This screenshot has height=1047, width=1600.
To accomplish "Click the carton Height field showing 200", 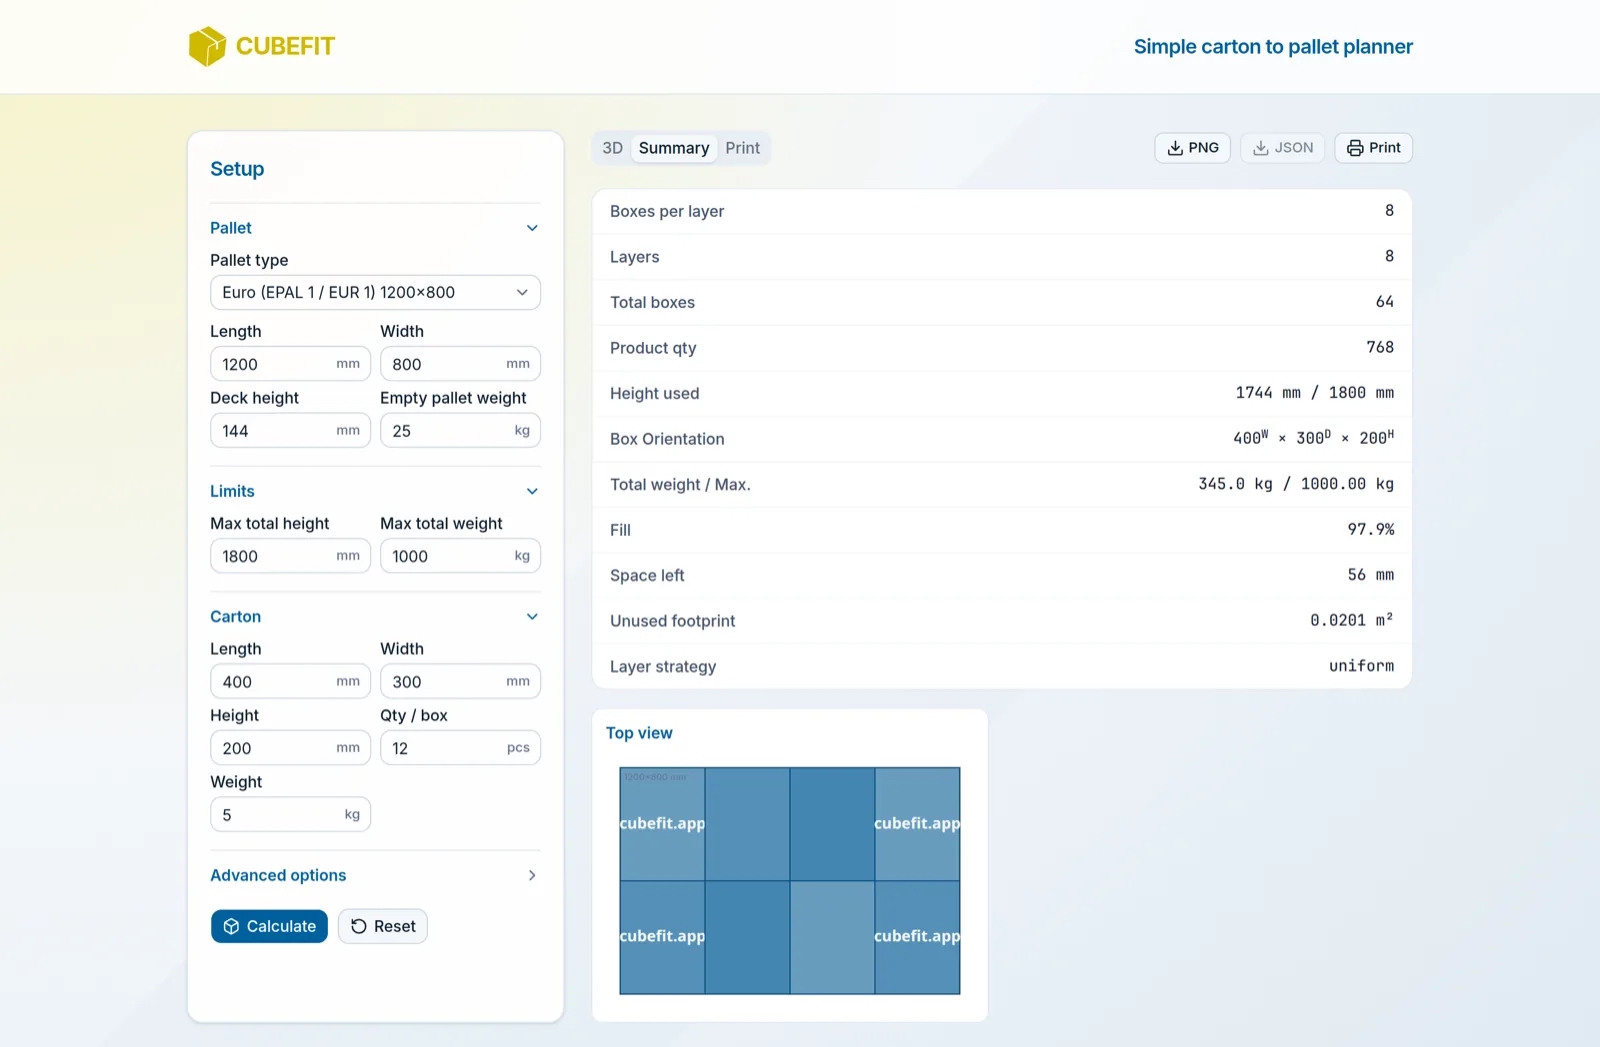I will click(x=290, y=748).
